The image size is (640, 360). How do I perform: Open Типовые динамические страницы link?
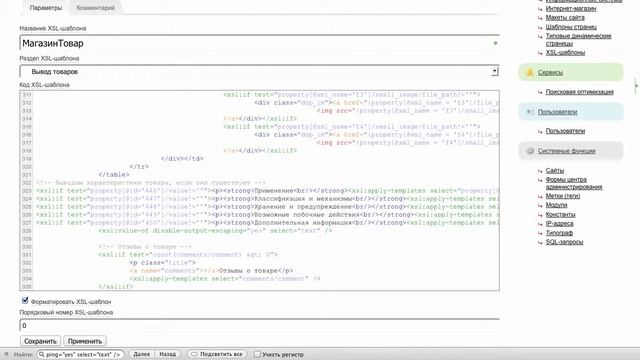point(578,40)
